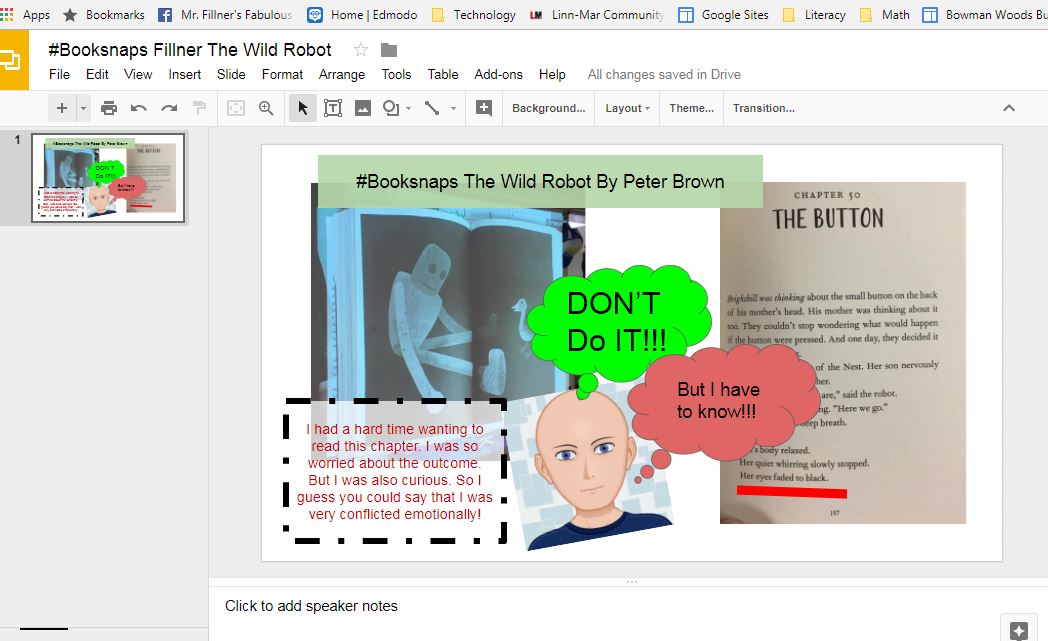Screen dimensions: 1048x641
Task: Open the Insert menu
Action: (x=184, y=75)
